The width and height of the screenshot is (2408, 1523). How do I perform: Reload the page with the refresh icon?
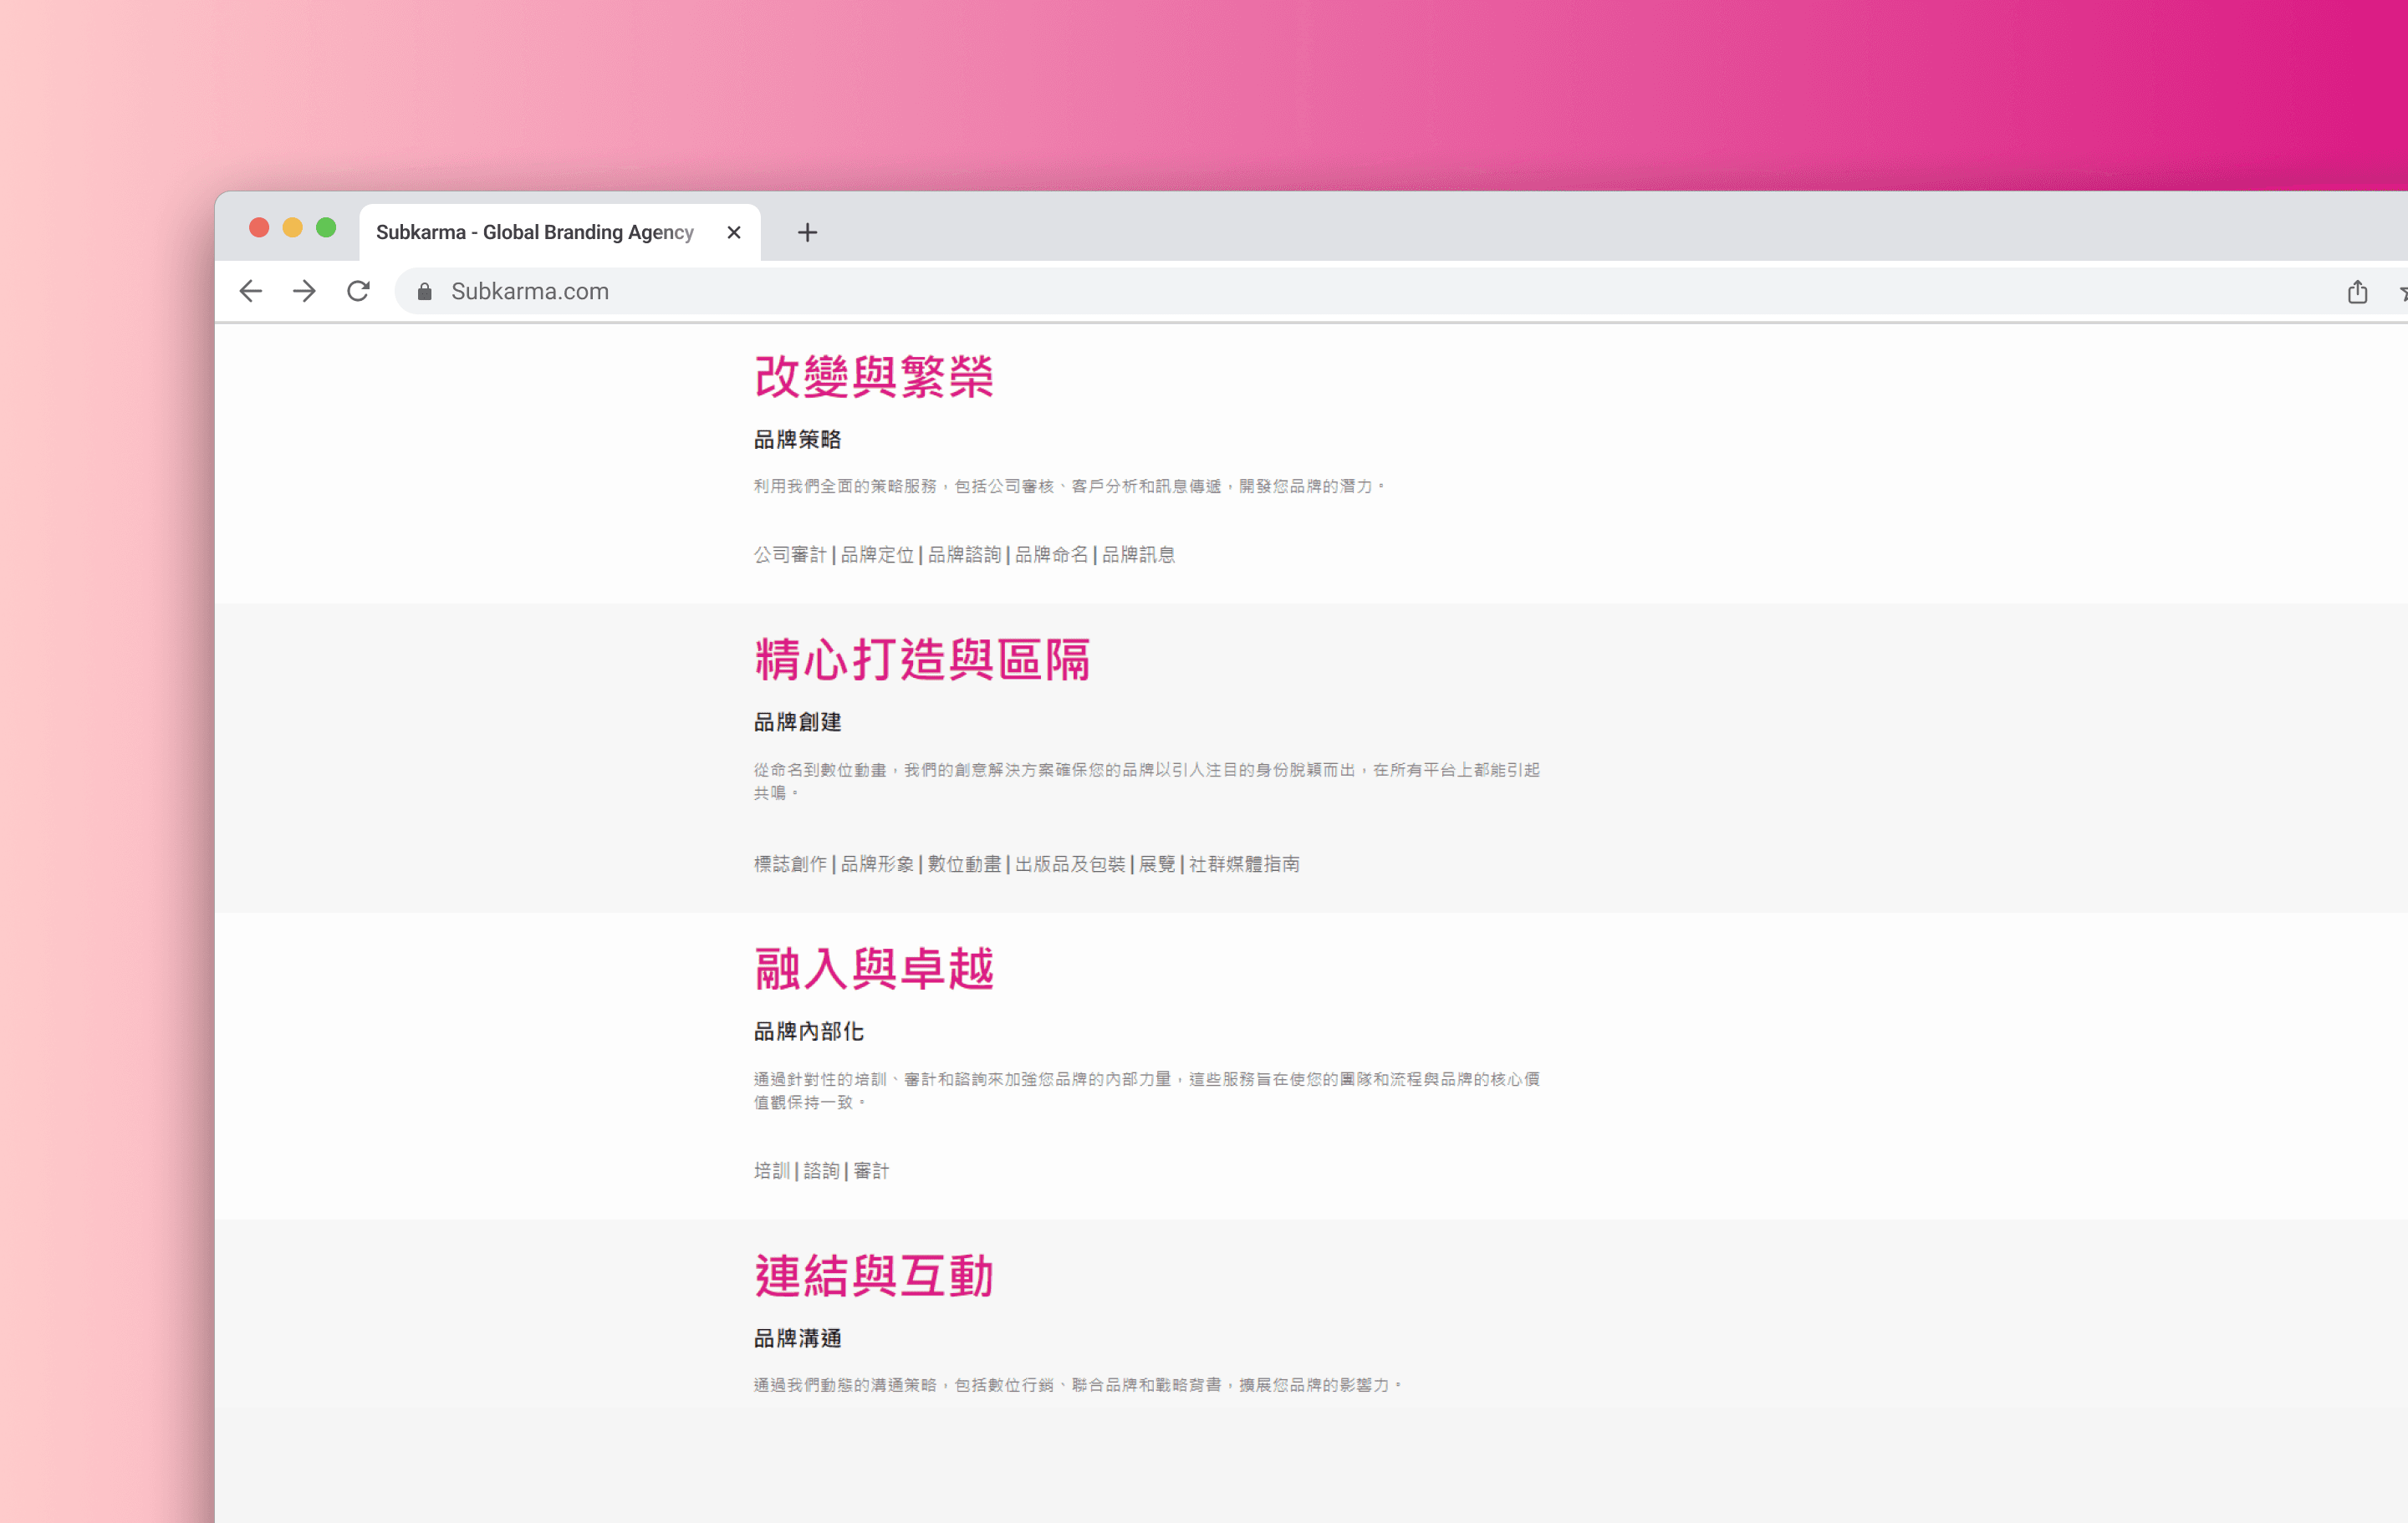358,291
